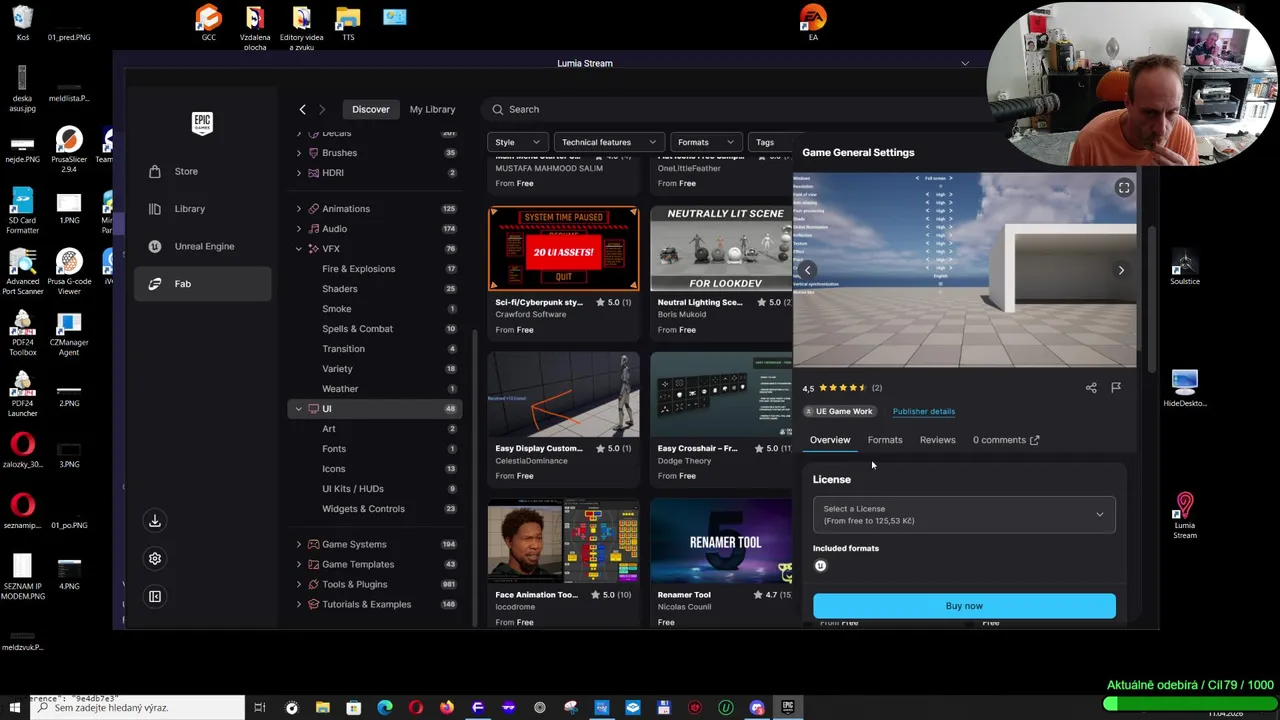Open the GCC desktop icon

tap(208, 24)
